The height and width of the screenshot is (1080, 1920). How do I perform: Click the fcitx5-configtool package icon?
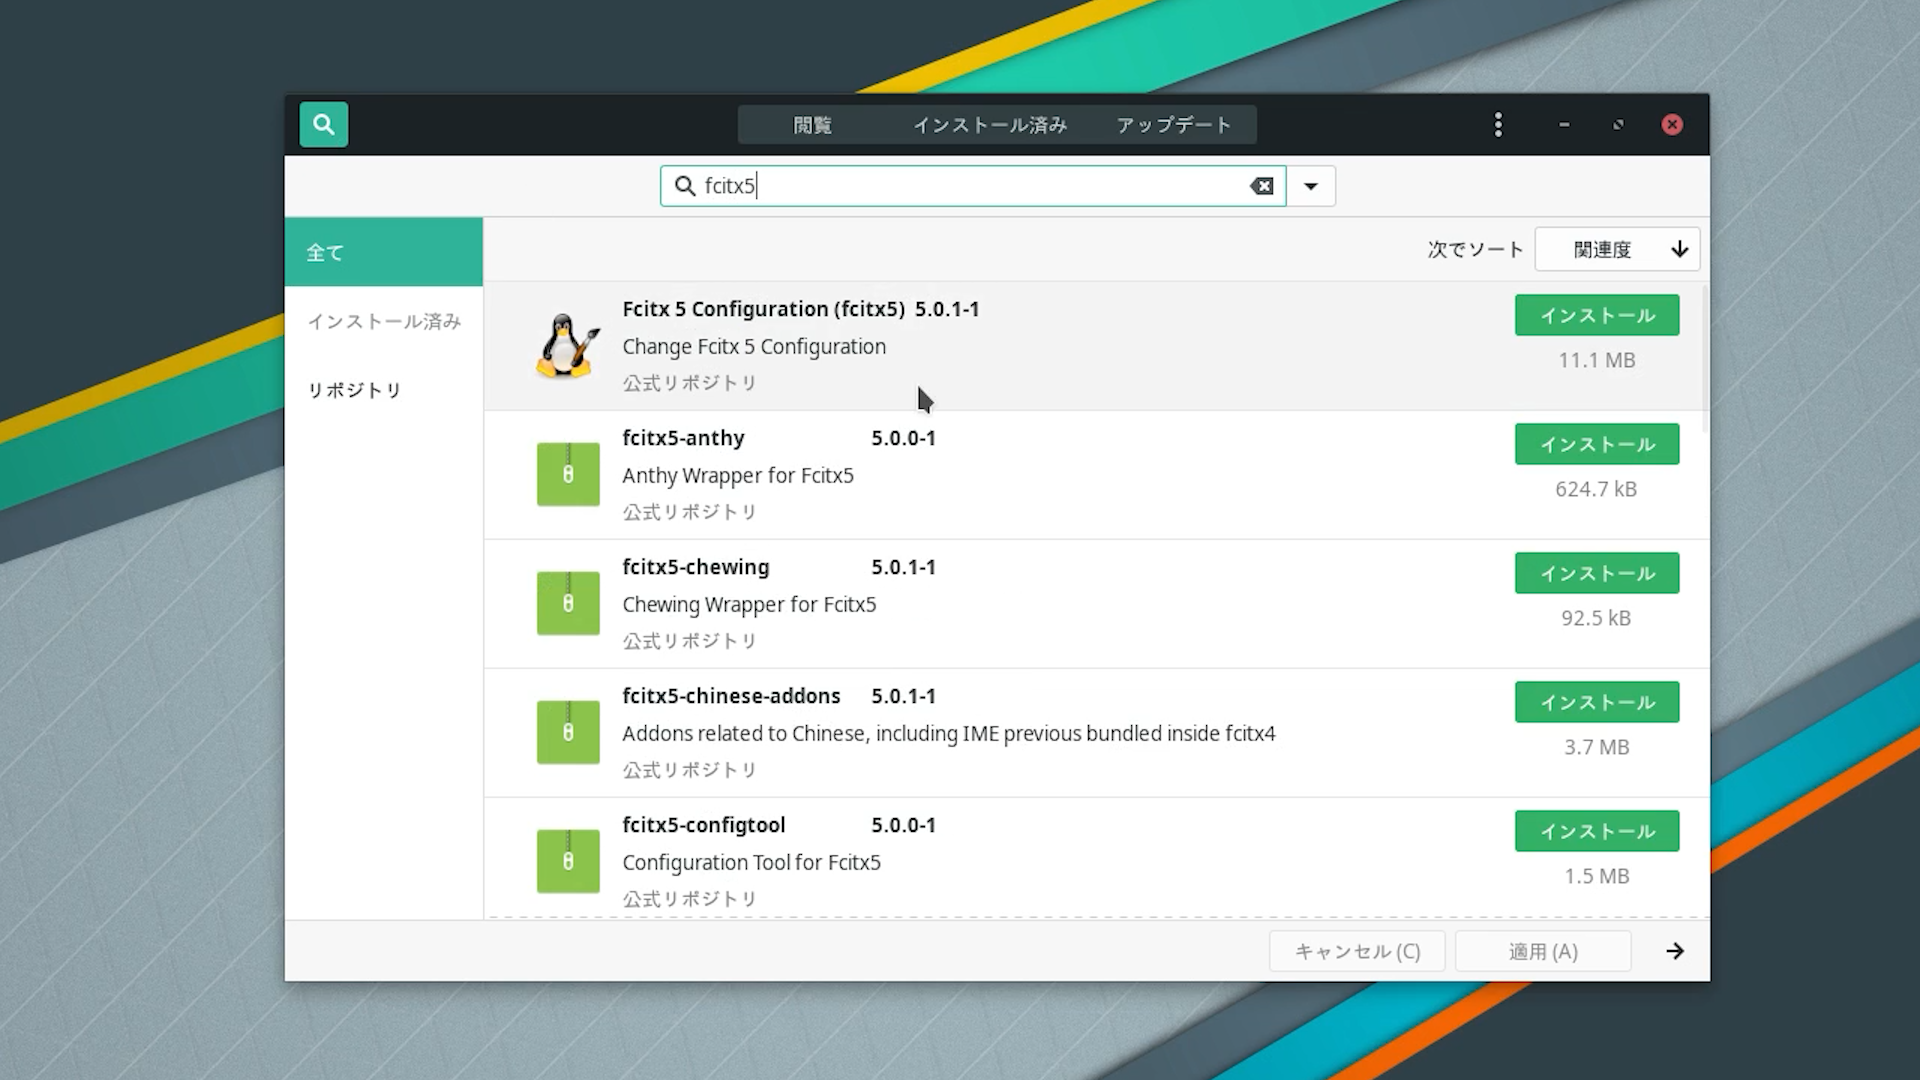pos(567,861)
